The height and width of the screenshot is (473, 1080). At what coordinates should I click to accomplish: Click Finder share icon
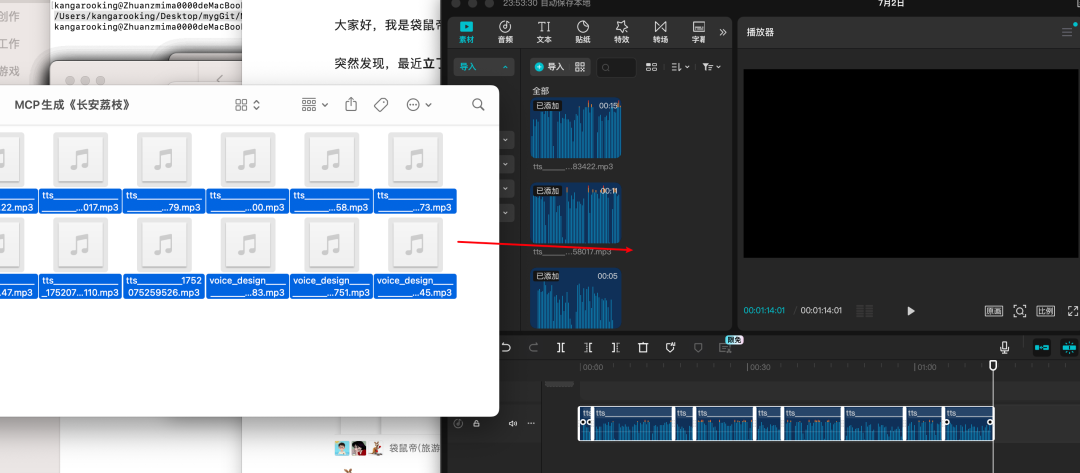pos(351,105)
